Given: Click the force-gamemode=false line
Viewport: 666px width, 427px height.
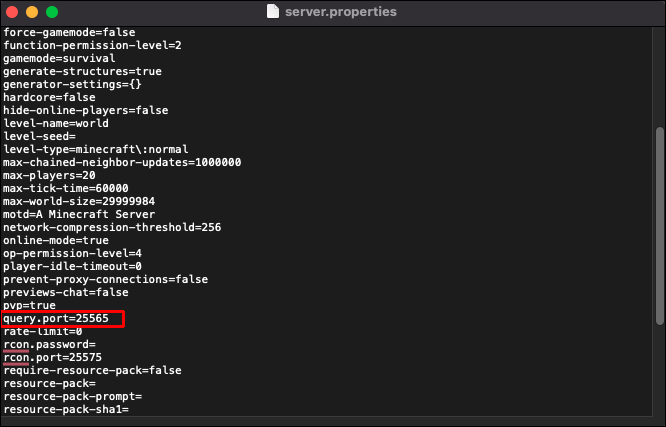Looking at the screenshot, I should [68, 32].
